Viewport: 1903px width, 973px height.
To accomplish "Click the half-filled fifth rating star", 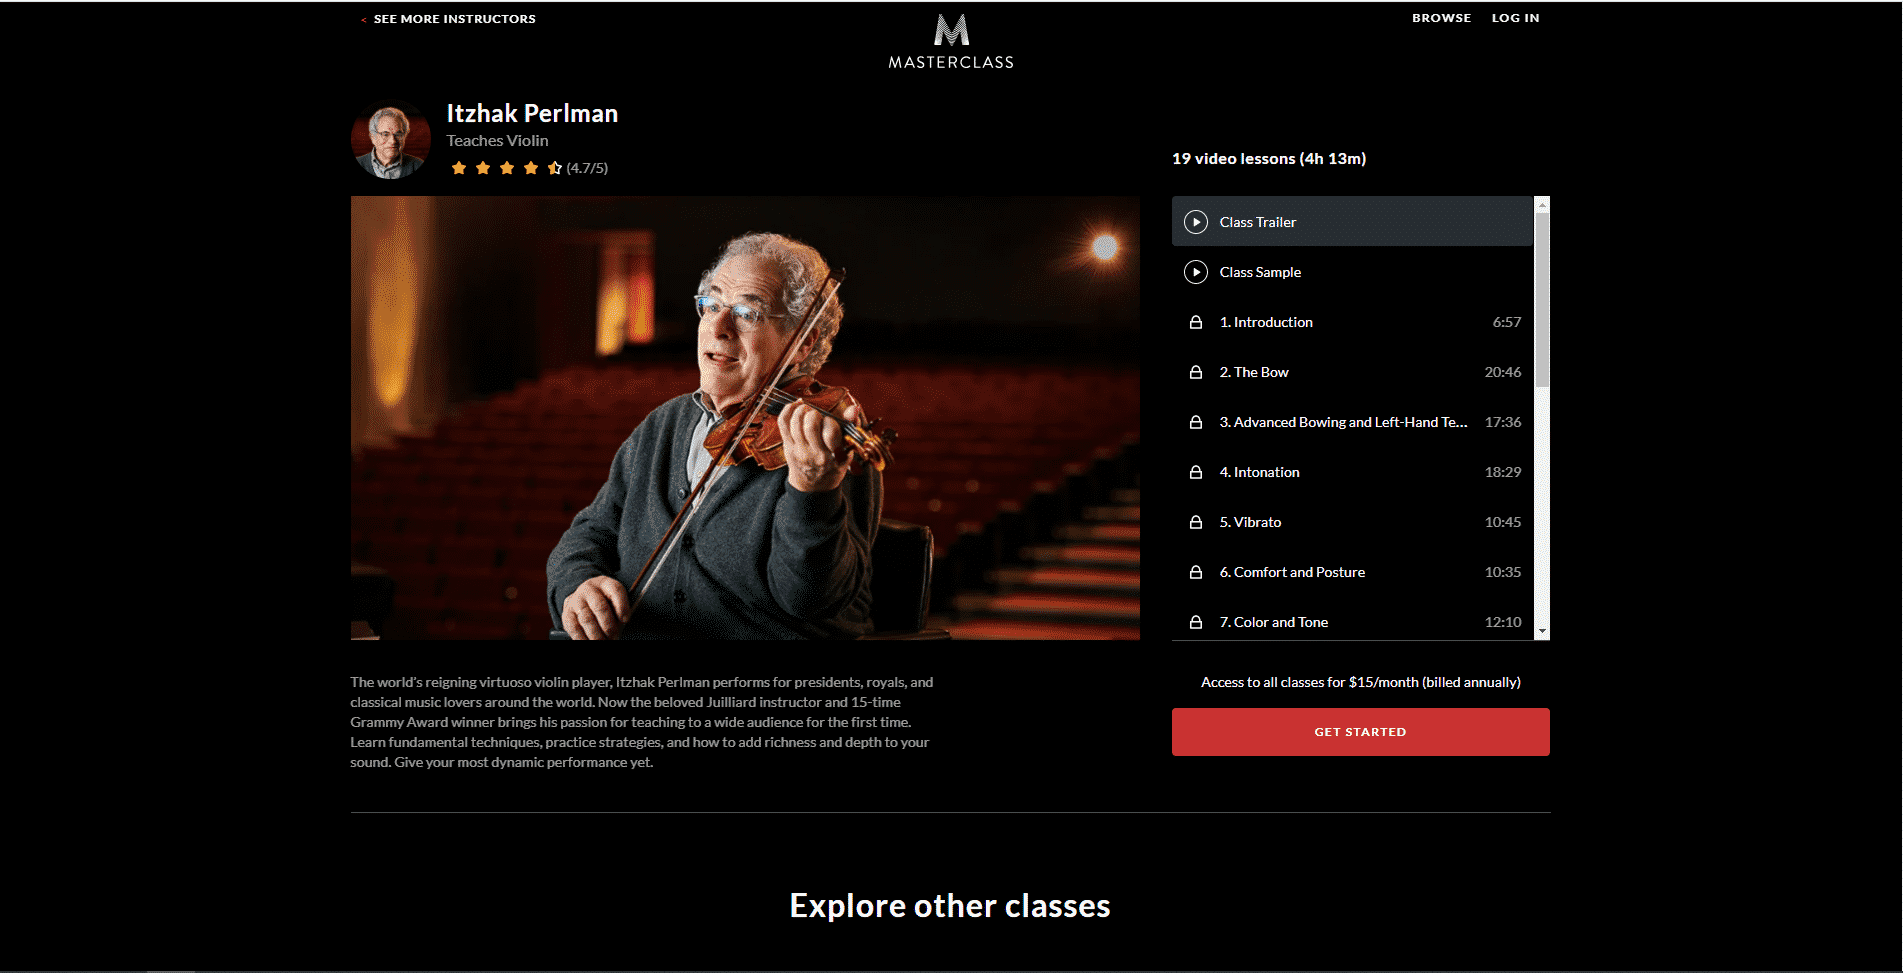I will pyautogui.click(x=555, y=168).
